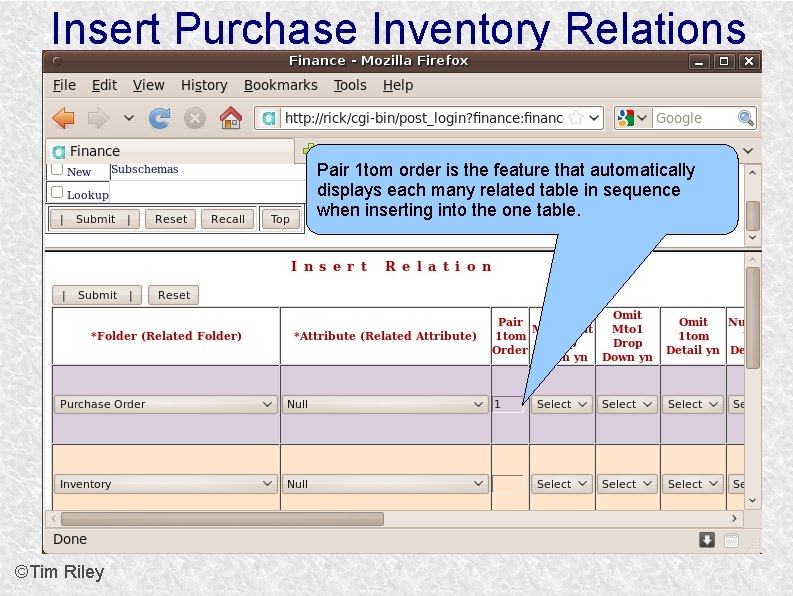793x596 pixels.
Task: Click the lower frame scrollbar thumb
Action: (x=753, y=318)
